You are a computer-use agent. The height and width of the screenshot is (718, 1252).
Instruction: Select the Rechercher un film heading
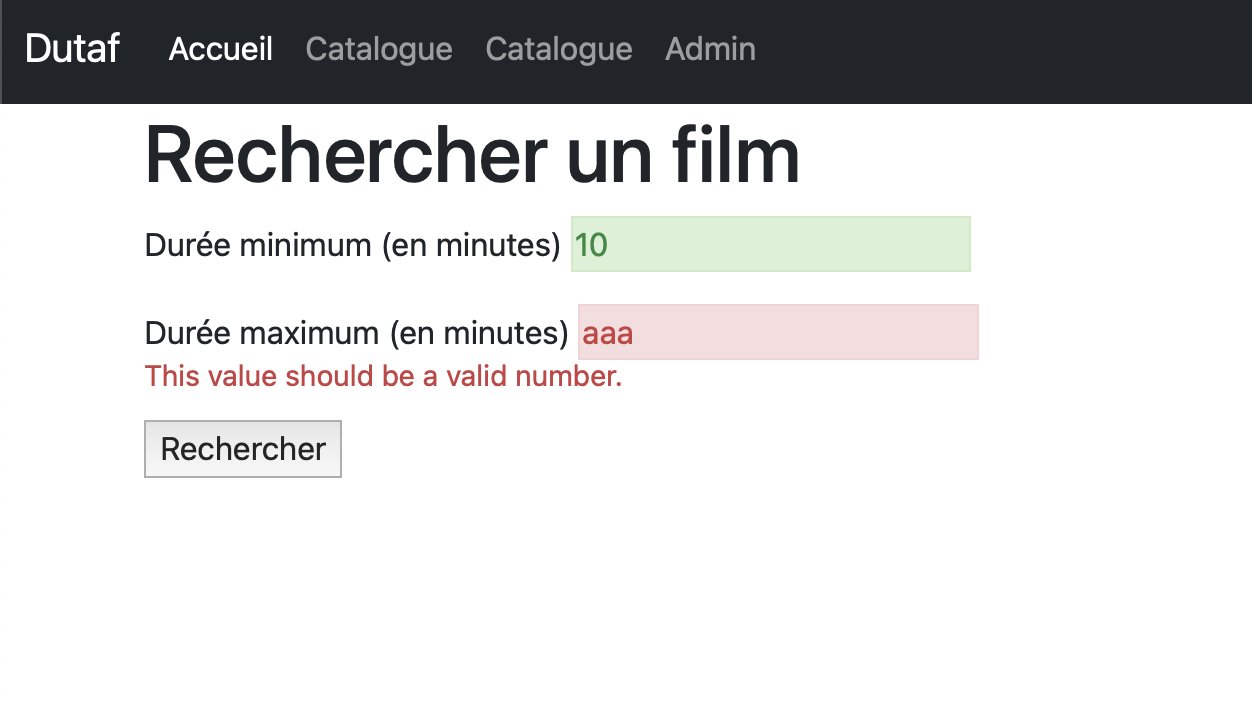coord(472,155)
